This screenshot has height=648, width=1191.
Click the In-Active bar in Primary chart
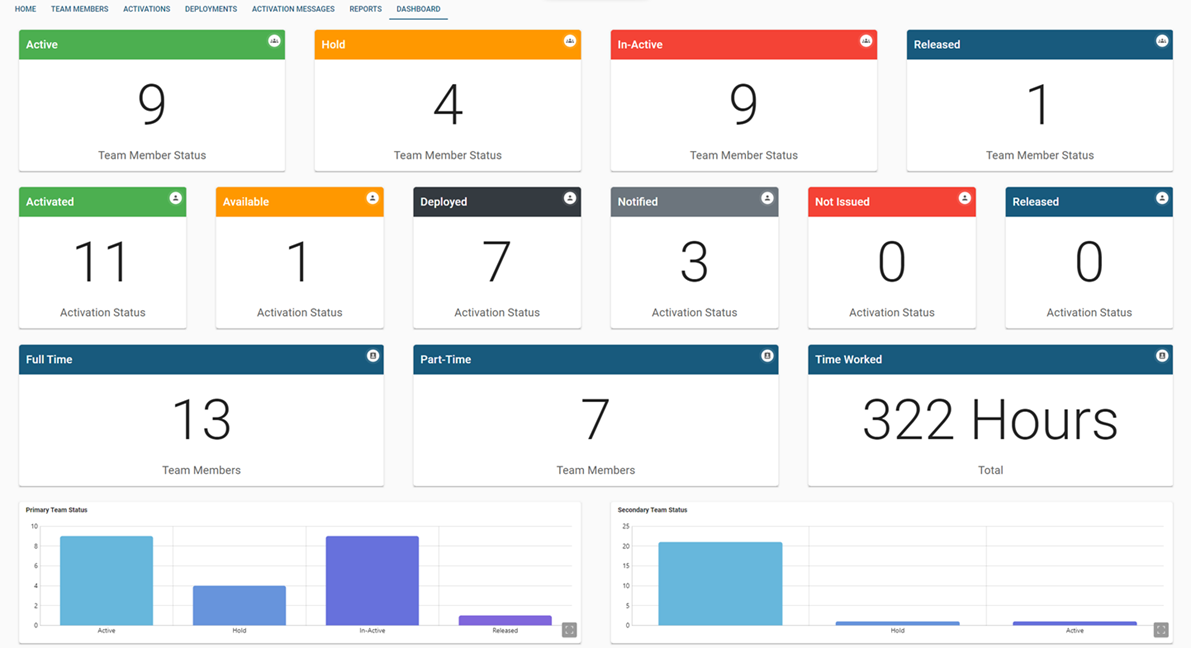click(x=372, y=581)
